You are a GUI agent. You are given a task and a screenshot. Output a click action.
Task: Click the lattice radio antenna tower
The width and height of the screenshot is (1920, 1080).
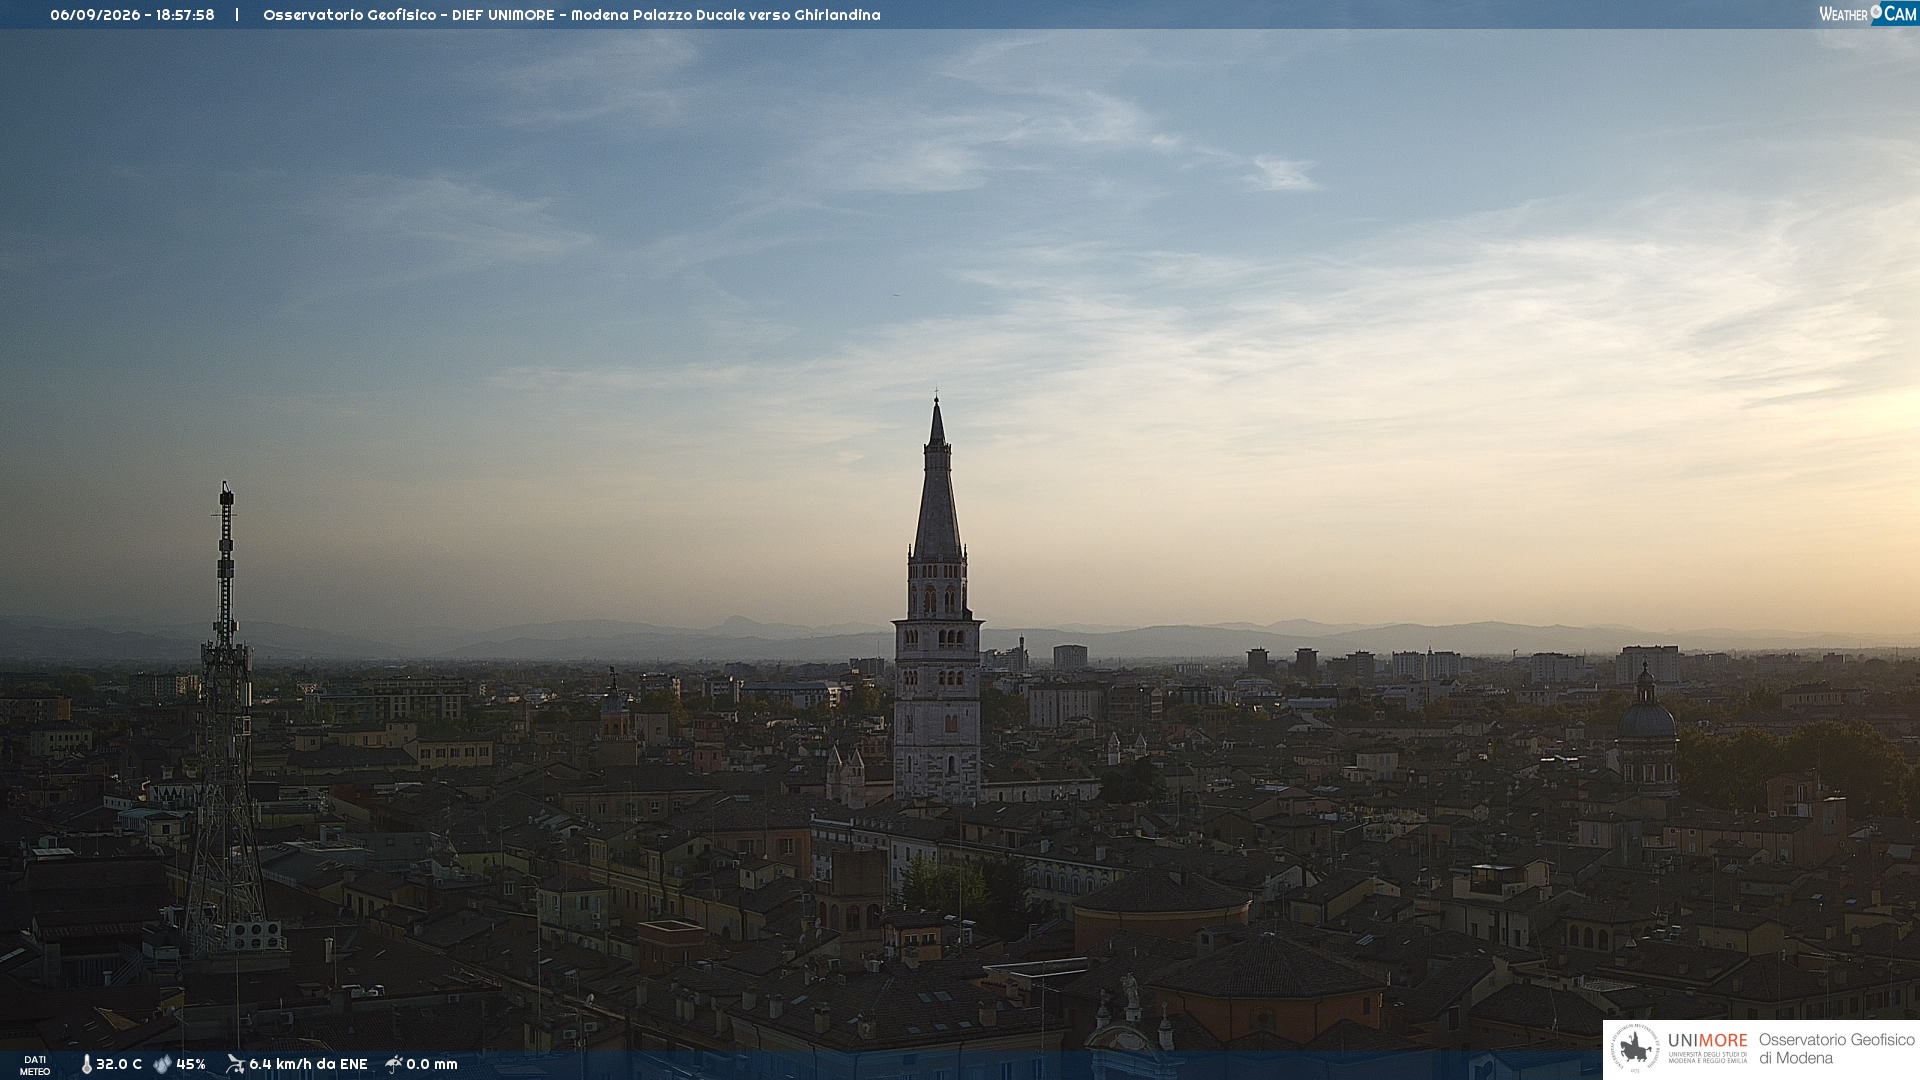pos(226,720)
